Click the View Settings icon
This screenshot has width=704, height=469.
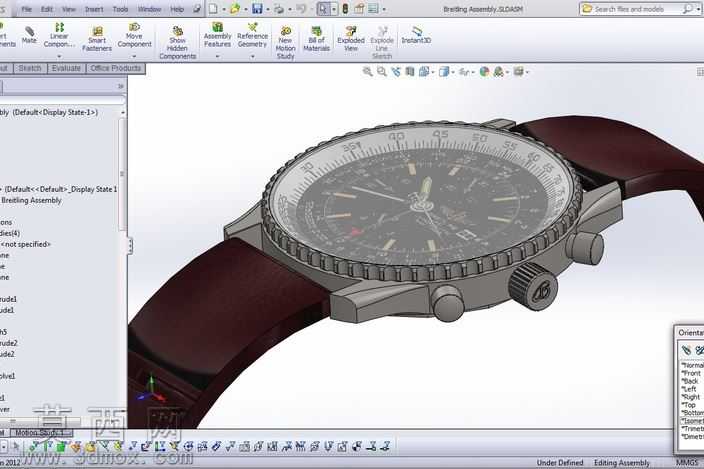[519, 72]
